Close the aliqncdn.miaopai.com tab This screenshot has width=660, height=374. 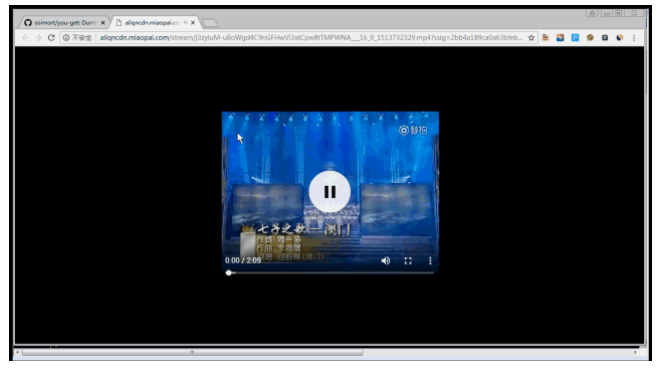pos(193,23)
